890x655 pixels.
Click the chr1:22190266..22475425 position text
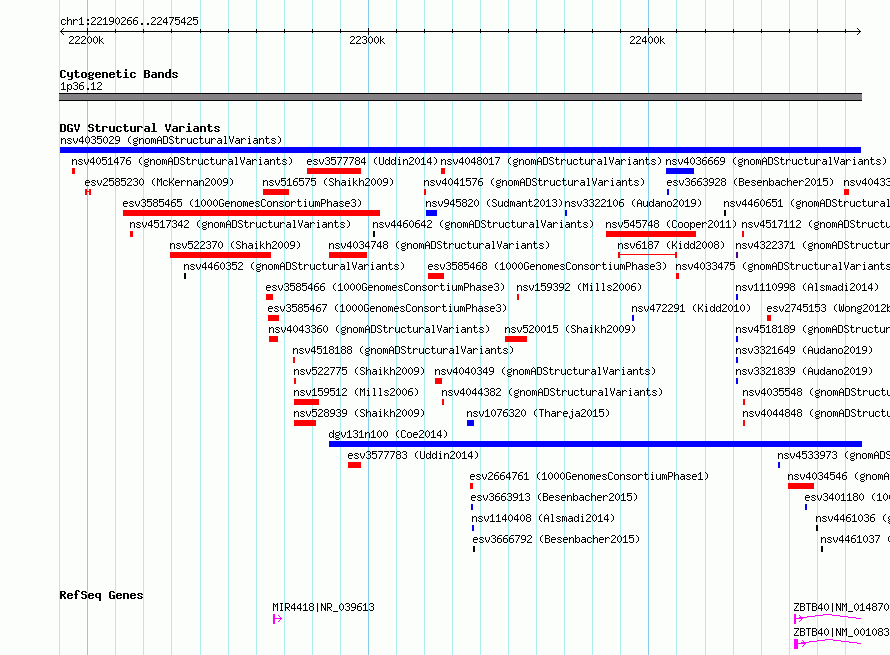pos(129,22)
